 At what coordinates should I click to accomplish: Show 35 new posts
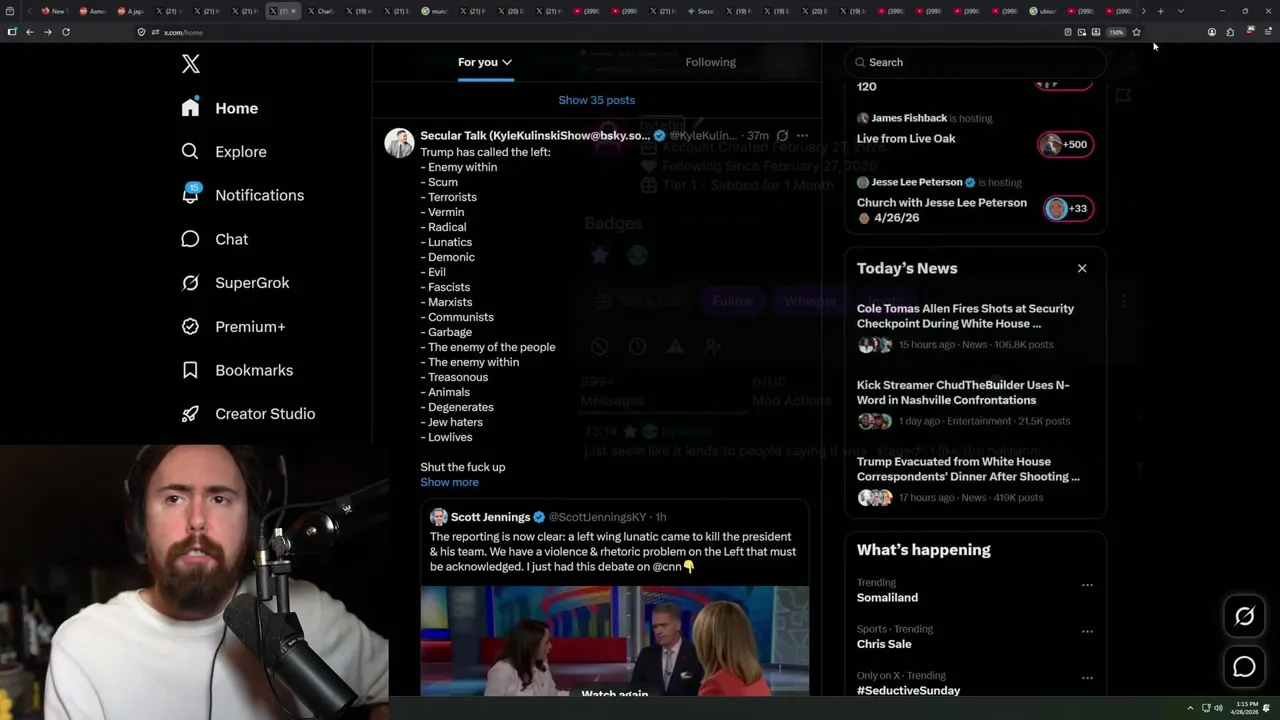[x=597, y=100]
